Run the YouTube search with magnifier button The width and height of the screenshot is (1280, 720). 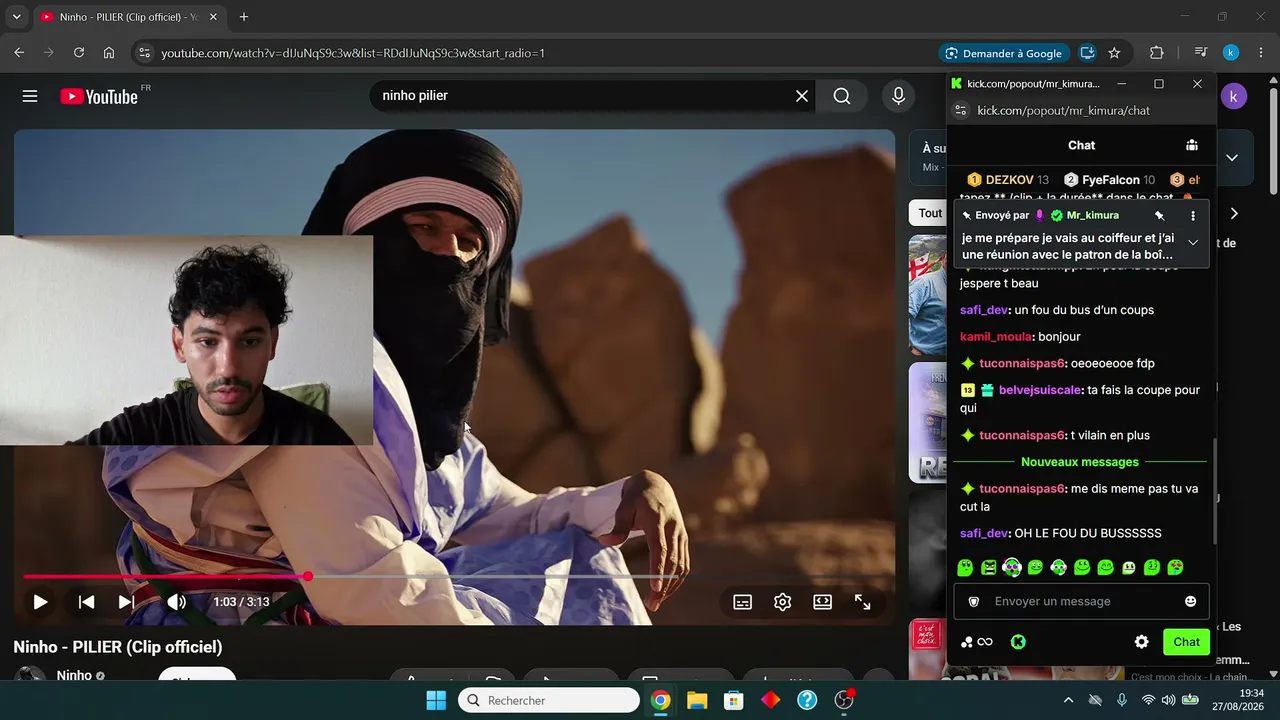tap(842, 96)
